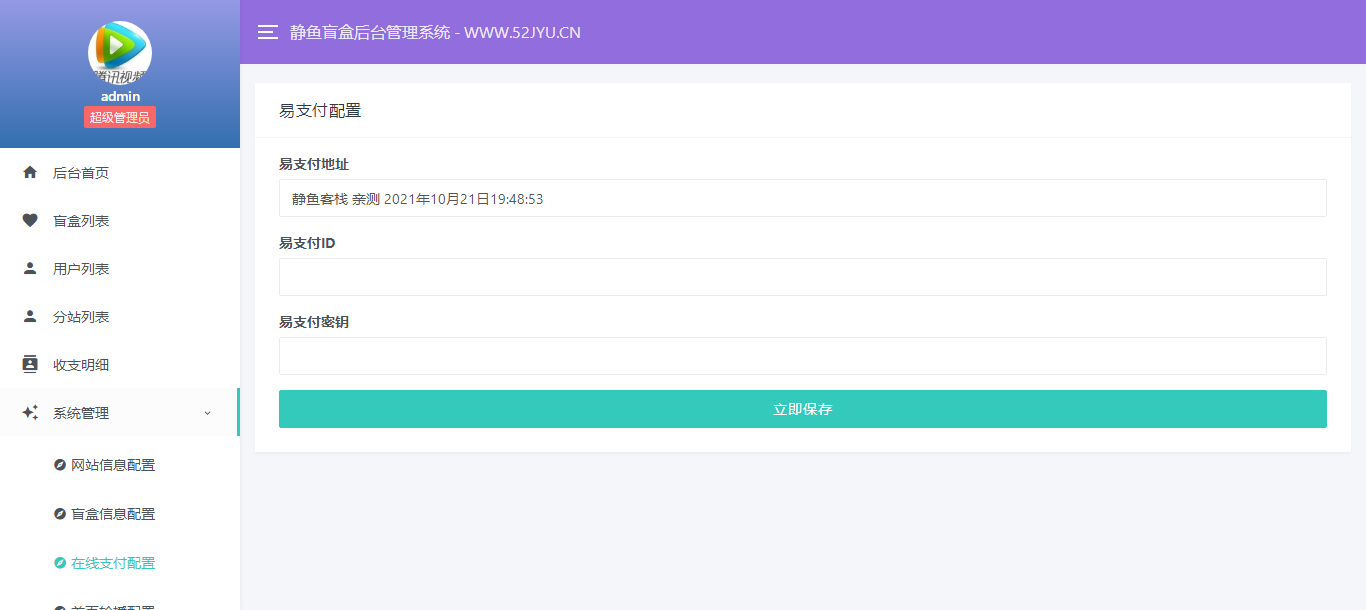Click the compass icon beside 盲盒信息配置
The width and height of the screenshot is (1366, 610).
tap(59, 514)
